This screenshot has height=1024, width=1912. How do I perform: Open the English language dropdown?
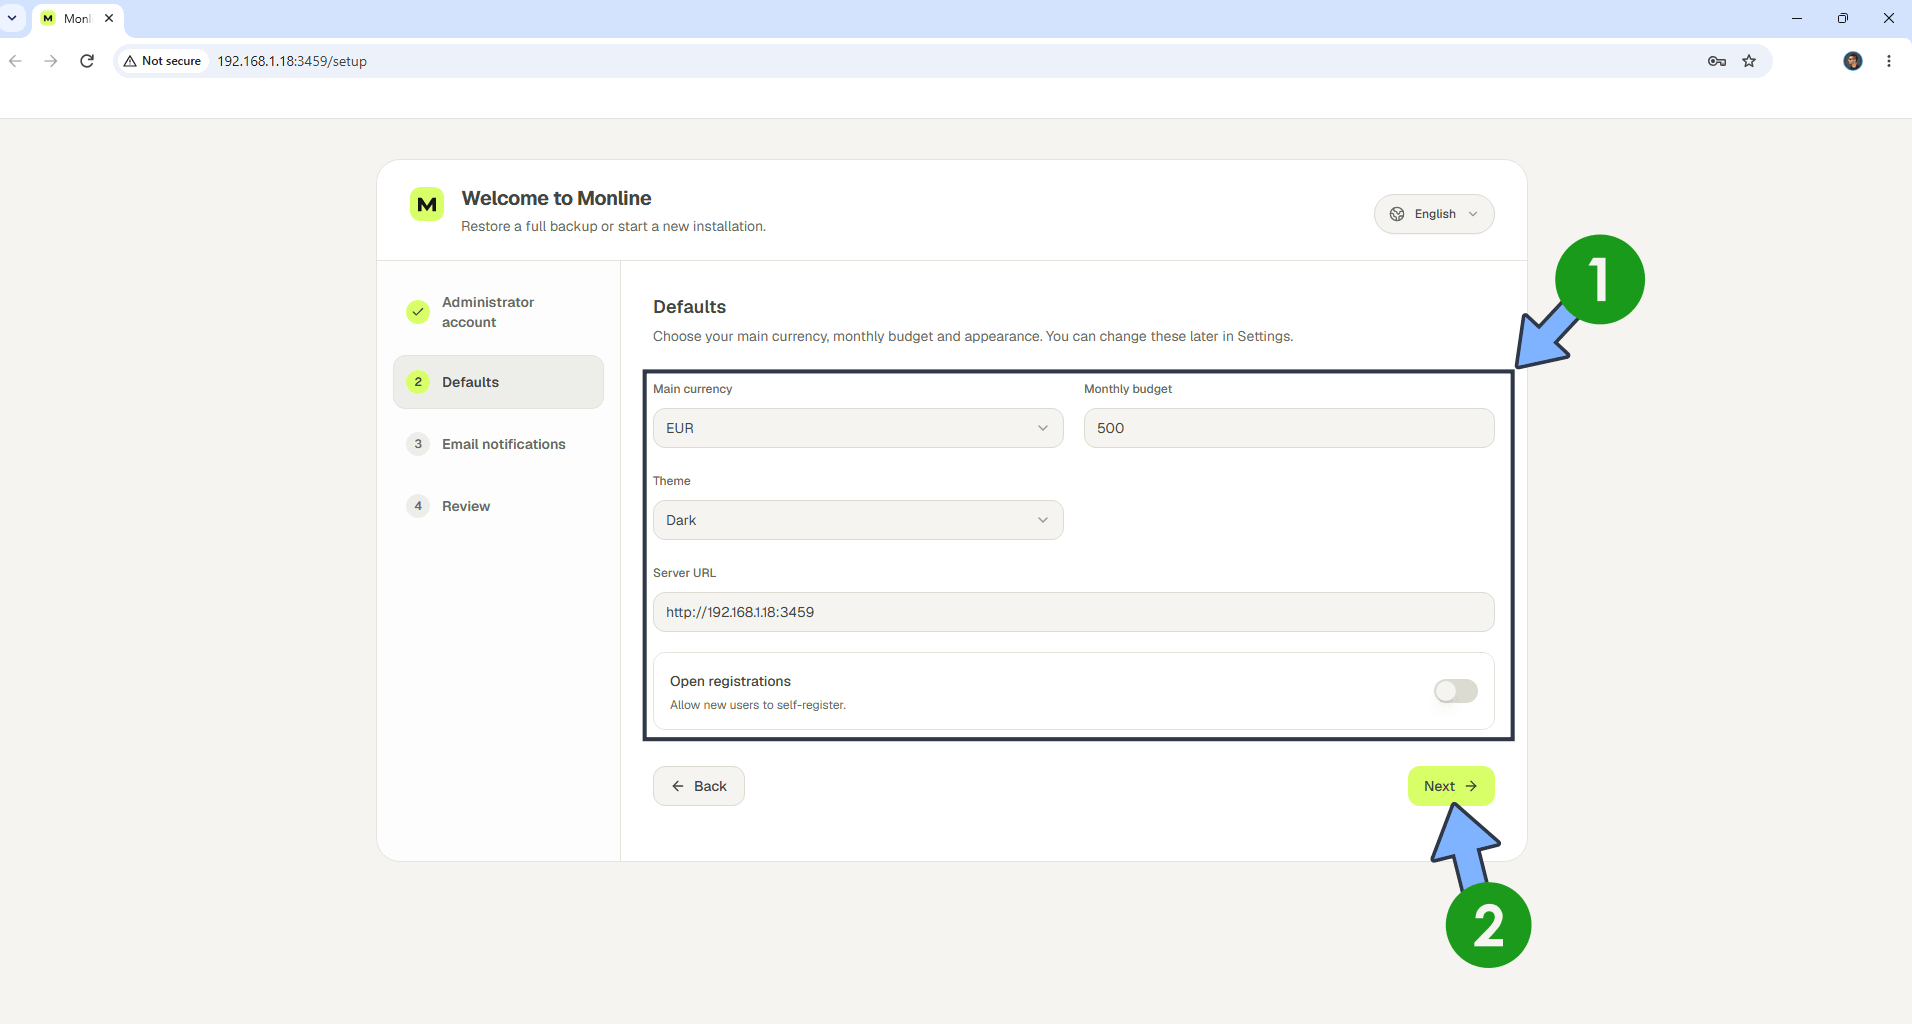click(1434, 214)
